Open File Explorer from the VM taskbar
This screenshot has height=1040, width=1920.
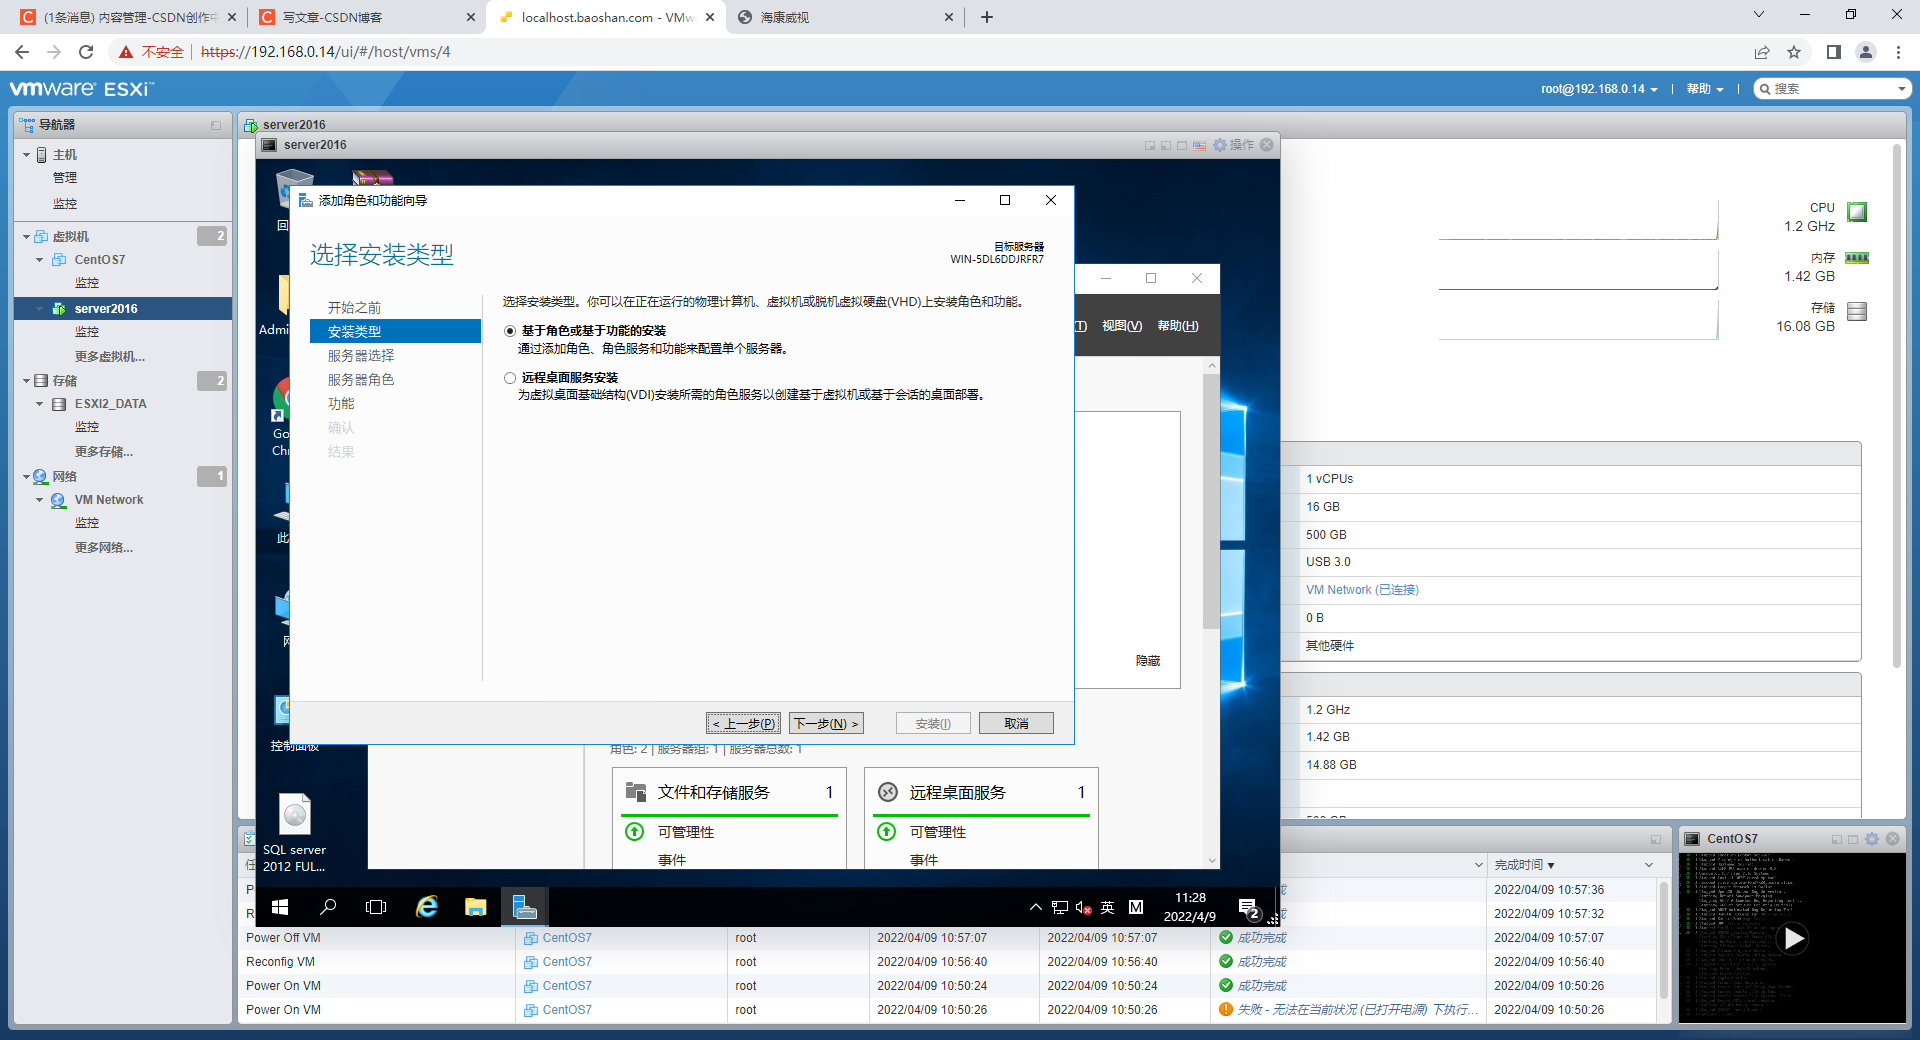[x=475, y=907]
